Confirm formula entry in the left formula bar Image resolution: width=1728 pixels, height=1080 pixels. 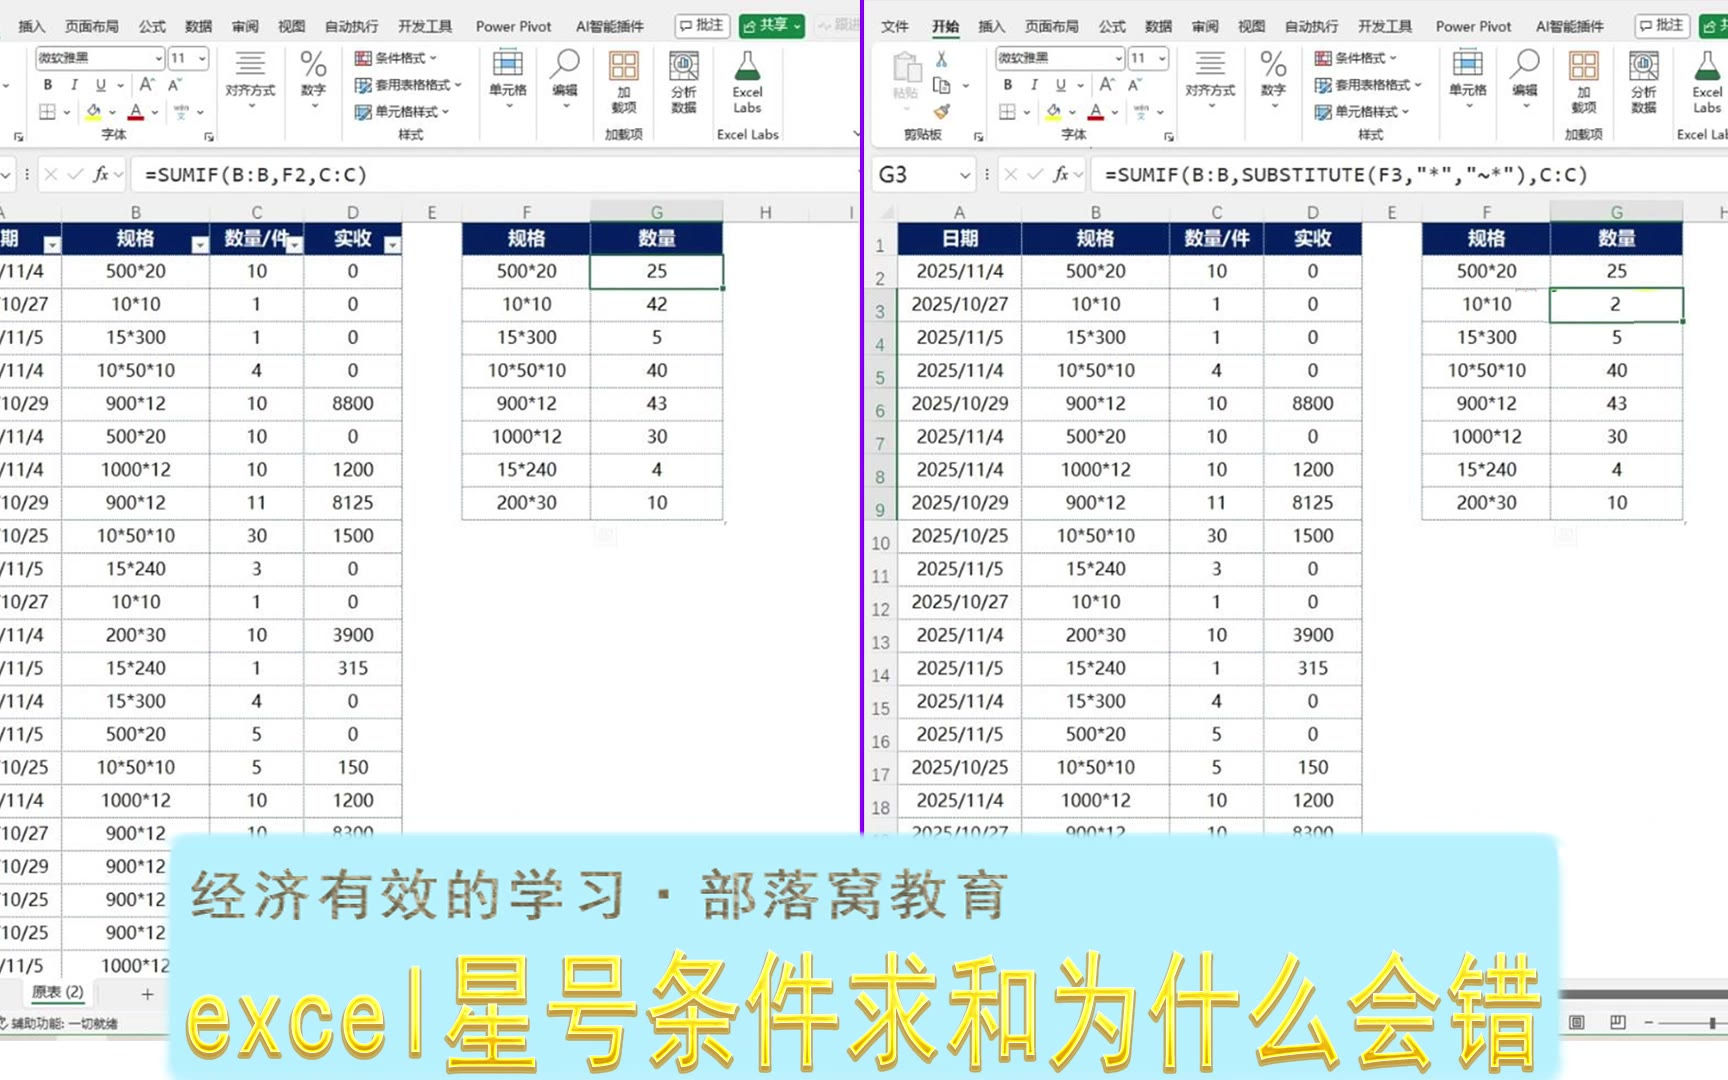pos(75,175)
